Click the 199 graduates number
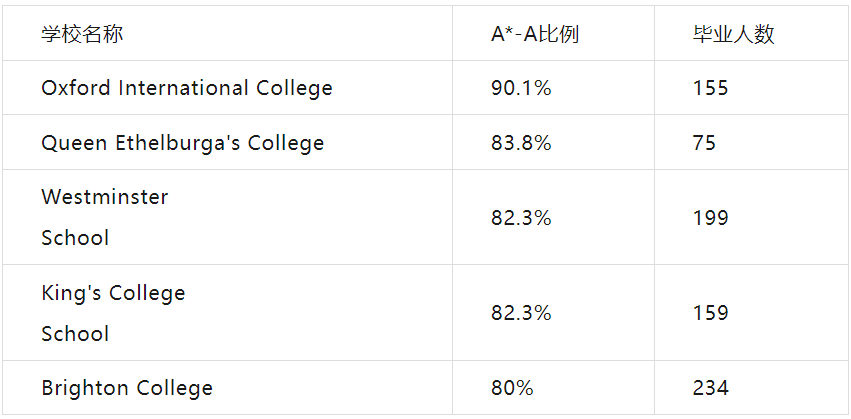This screenshot has height=419, width=851. coord(710,218)
